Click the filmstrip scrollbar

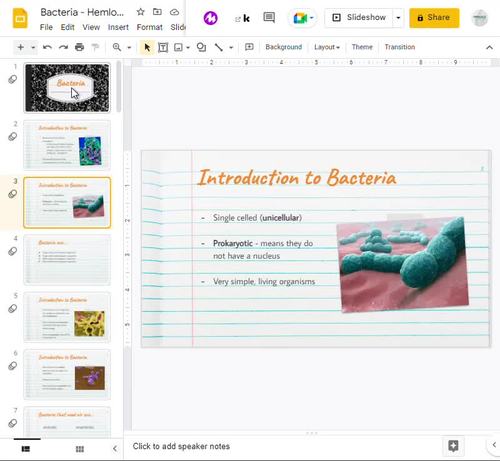coord(119,87)
